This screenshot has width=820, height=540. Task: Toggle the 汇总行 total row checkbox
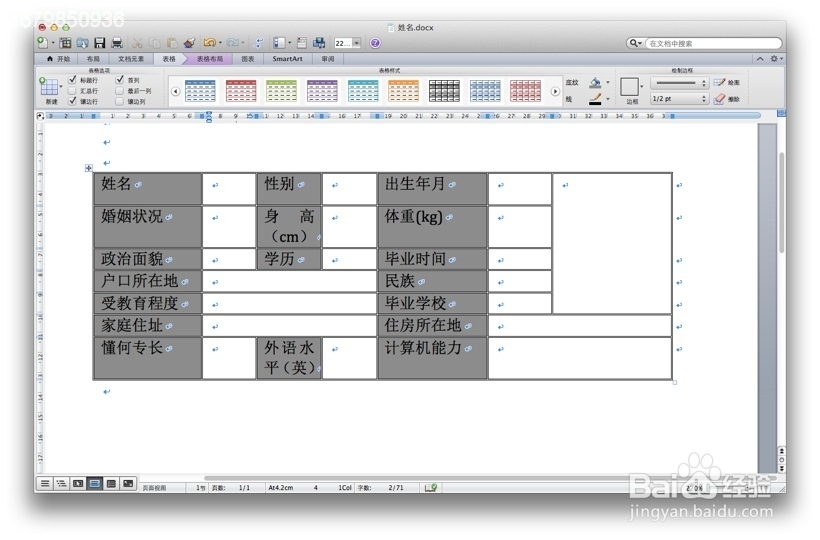click(x=72, y=91)
